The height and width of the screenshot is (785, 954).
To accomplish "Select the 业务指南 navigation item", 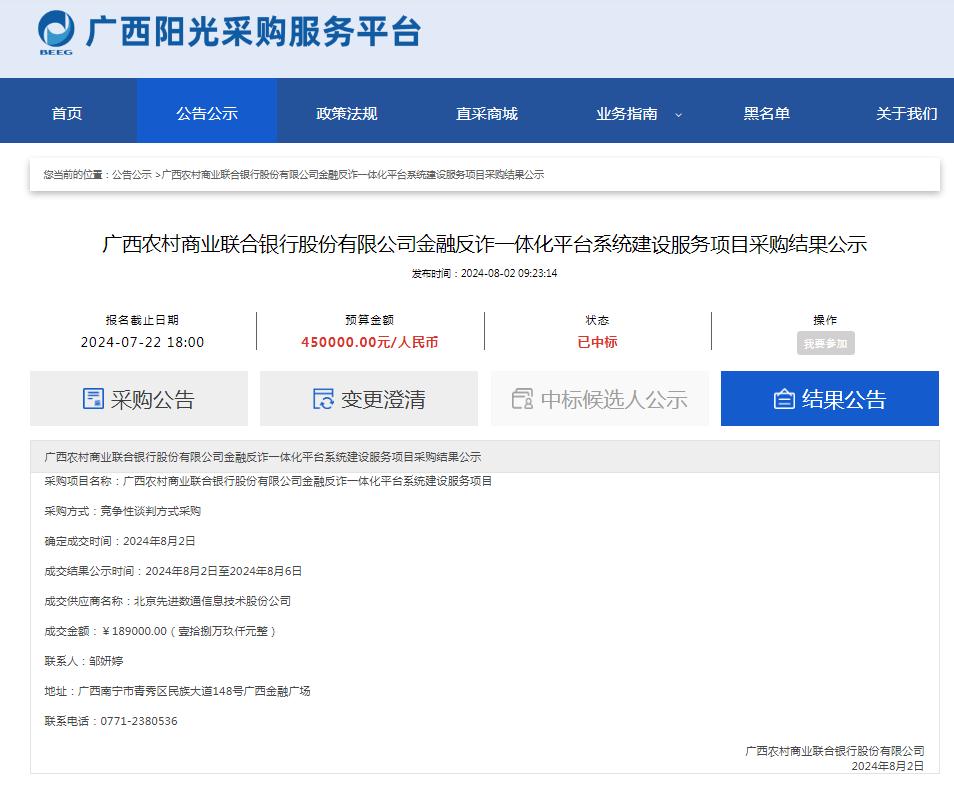I will pos(627,113).
